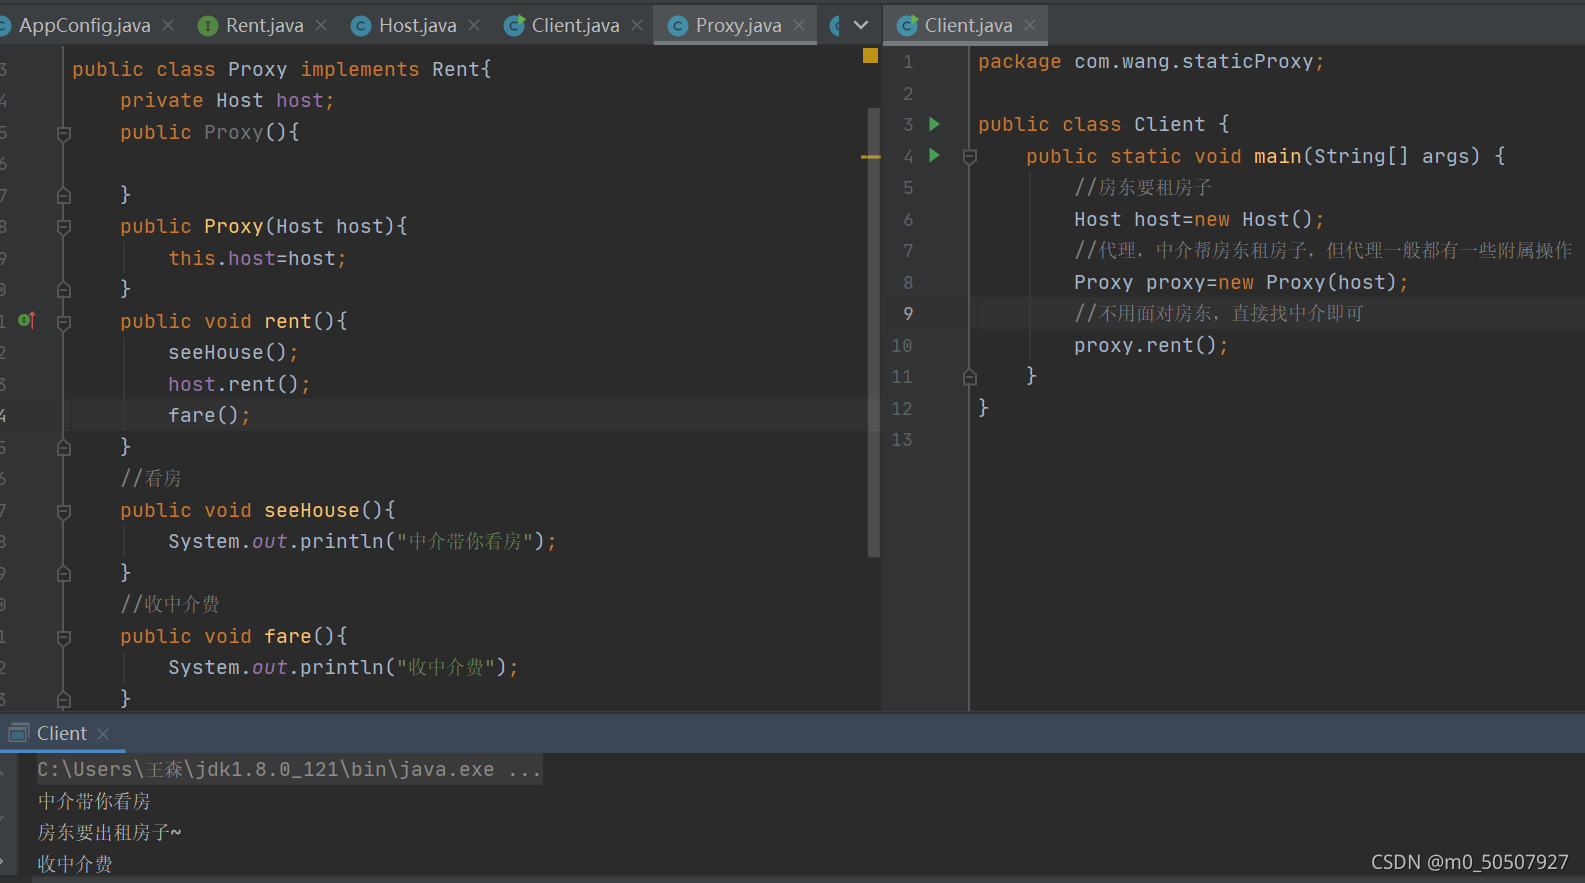The width and height of the screenshot is (1585, 883).
Task: Collapse seeHouse() method fold marker
Action: (64, 511)
